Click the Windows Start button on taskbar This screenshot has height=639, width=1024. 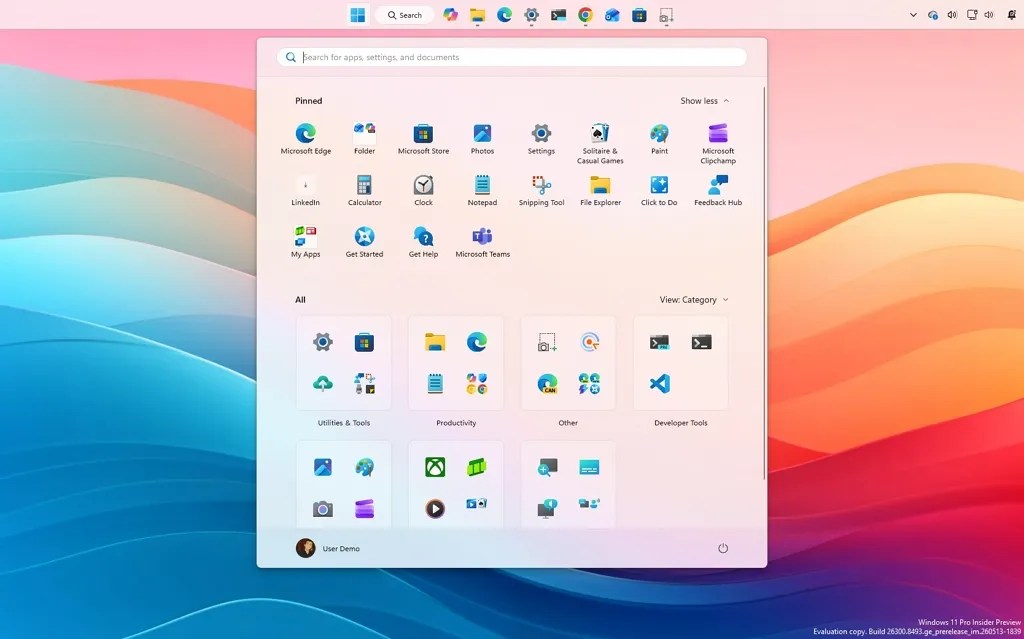coord(358,15)
